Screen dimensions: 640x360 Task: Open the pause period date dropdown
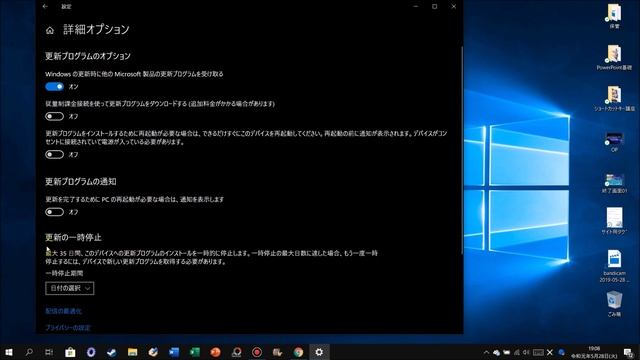click(70, 288)
